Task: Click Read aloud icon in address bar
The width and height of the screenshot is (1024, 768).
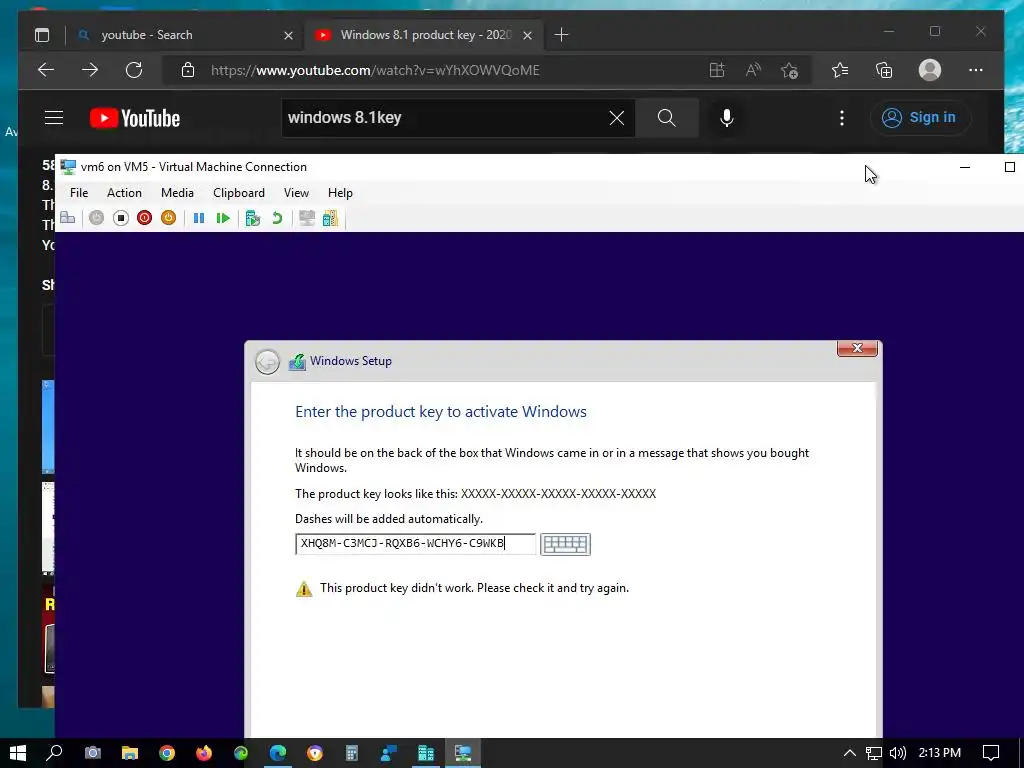Action: (x=753, y=70)
